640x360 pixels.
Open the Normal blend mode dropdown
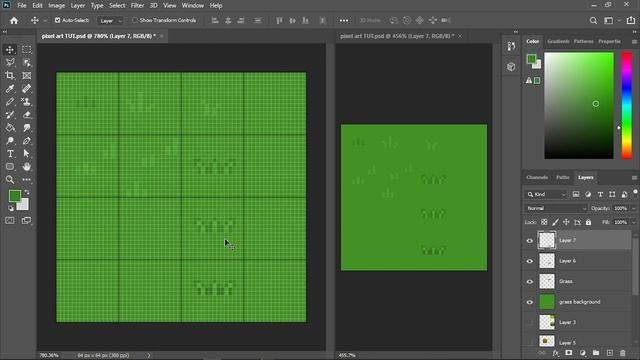(x=556, y=209)
